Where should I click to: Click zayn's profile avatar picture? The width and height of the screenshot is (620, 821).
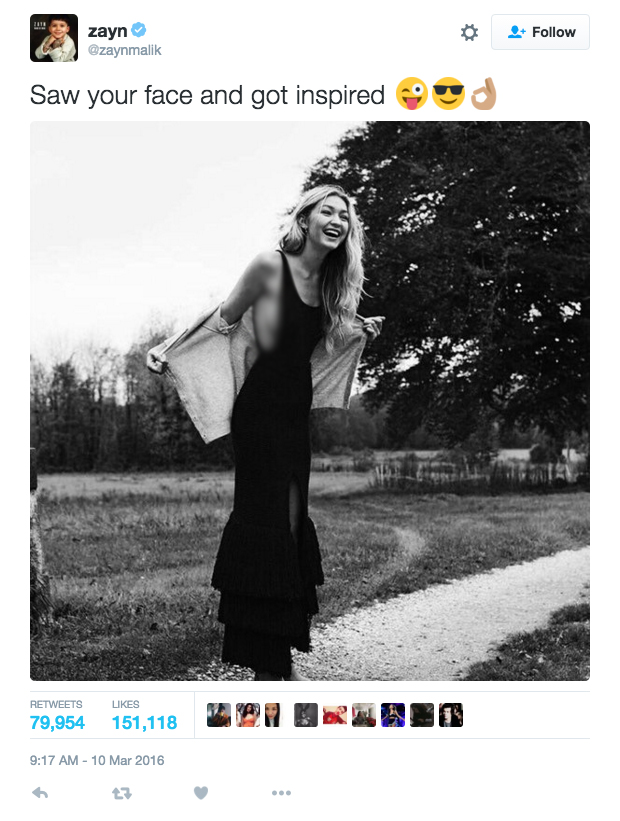point(53,39)
